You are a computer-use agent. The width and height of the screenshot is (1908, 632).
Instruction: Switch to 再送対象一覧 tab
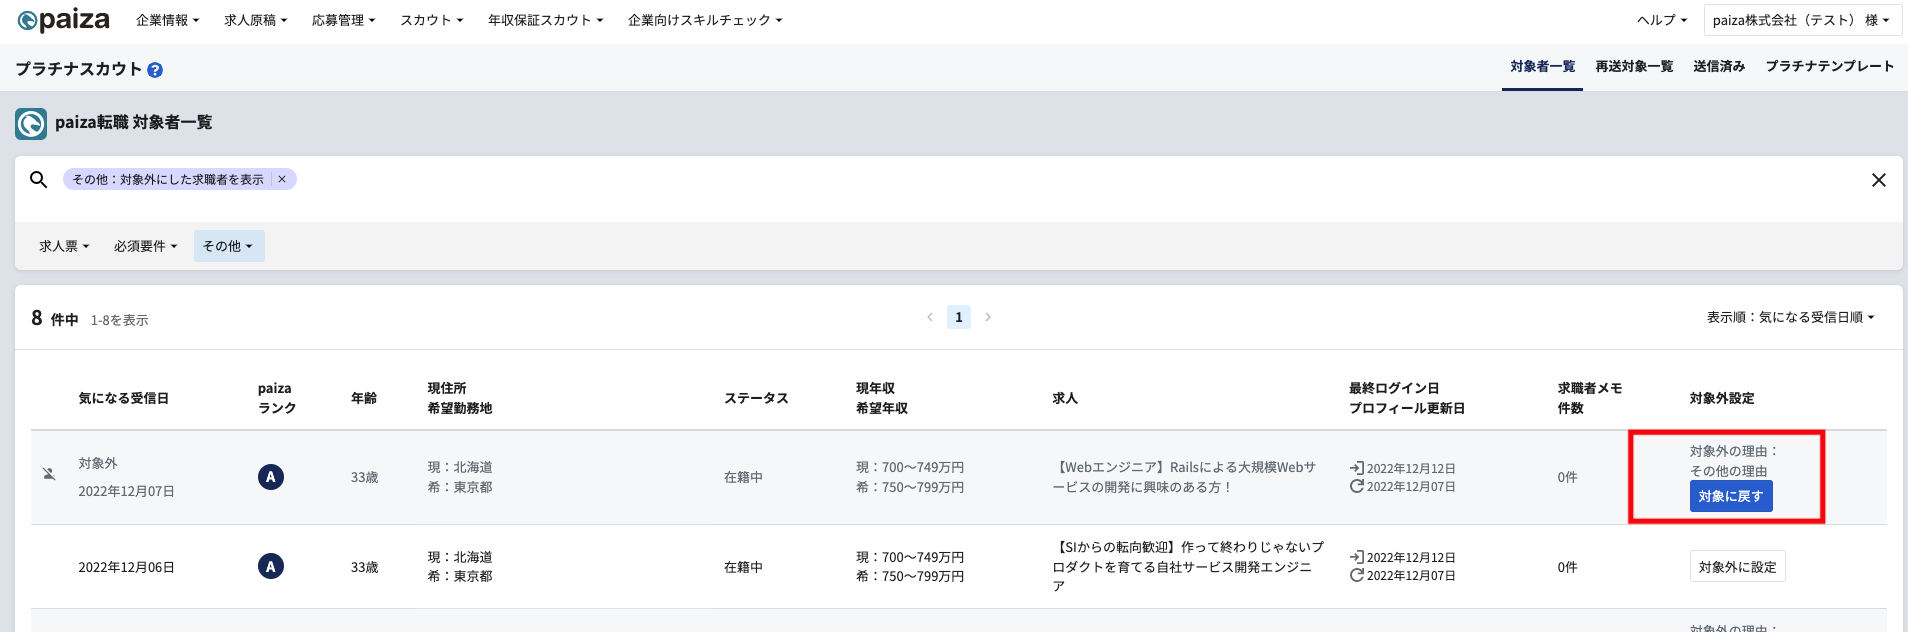click(1634, 66)
